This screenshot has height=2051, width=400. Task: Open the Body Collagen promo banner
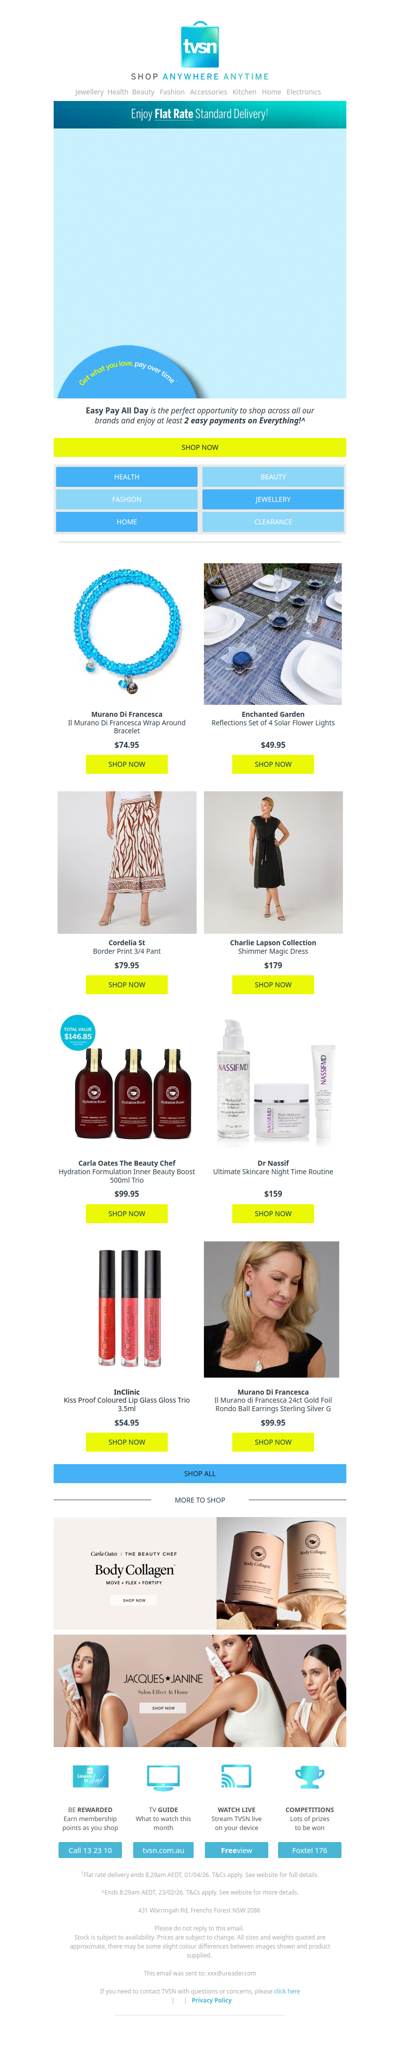[200, 1573]
